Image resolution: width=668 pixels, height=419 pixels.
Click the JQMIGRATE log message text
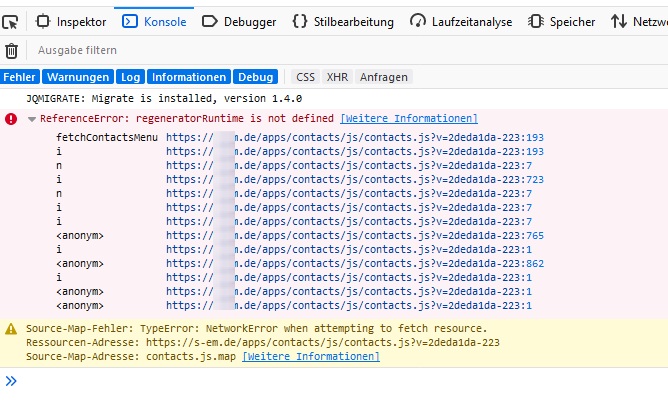164,98
